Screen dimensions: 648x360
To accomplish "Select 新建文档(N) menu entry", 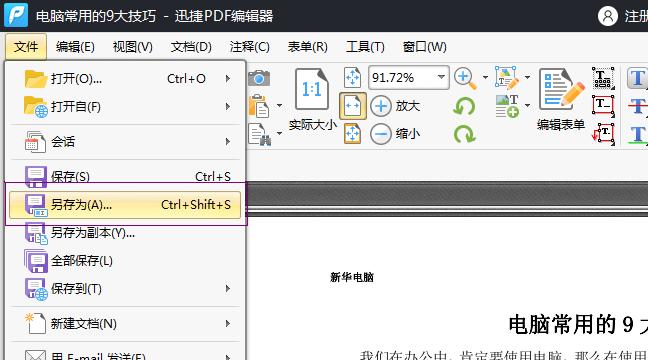I will 125,324.
